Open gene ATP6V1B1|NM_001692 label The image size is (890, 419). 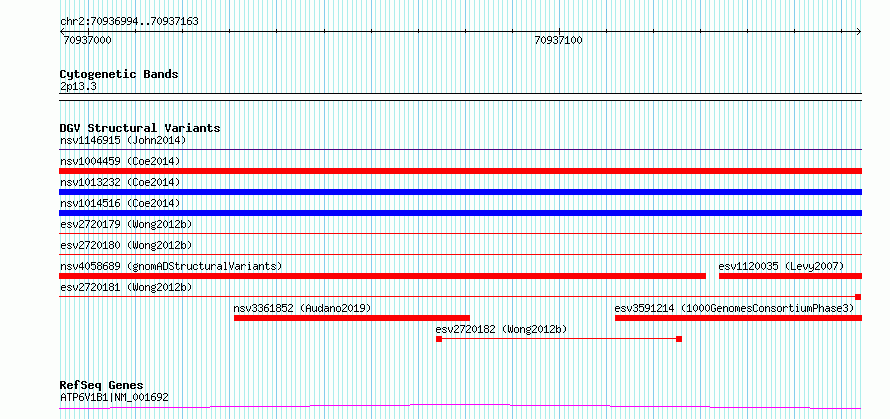114,397
